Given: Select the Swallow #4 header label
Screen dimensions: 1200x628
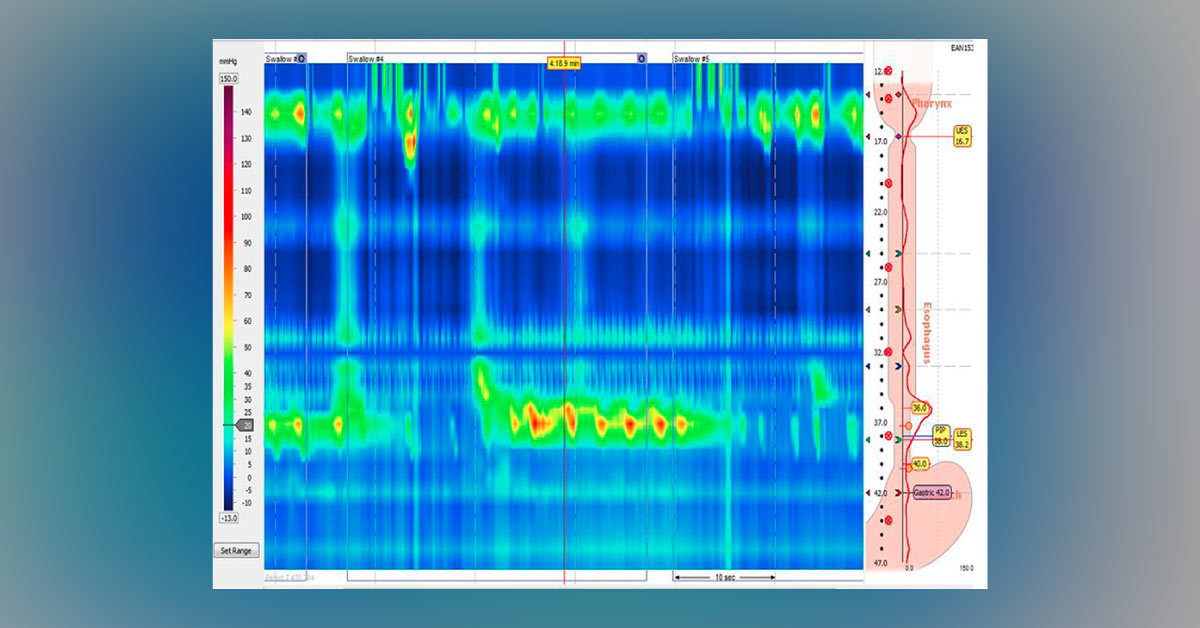Looking at the screenshot, I should 366,59.
